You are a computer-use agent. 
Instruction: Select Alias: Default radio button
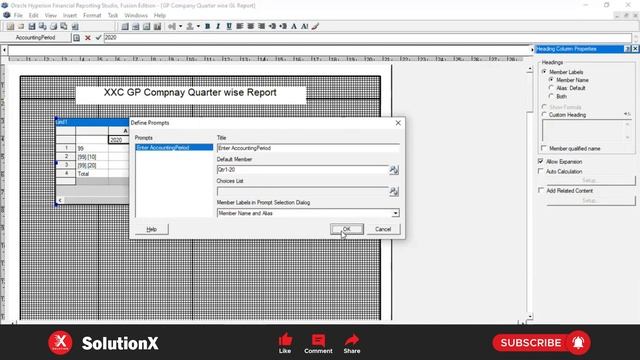tap(551, 88)
